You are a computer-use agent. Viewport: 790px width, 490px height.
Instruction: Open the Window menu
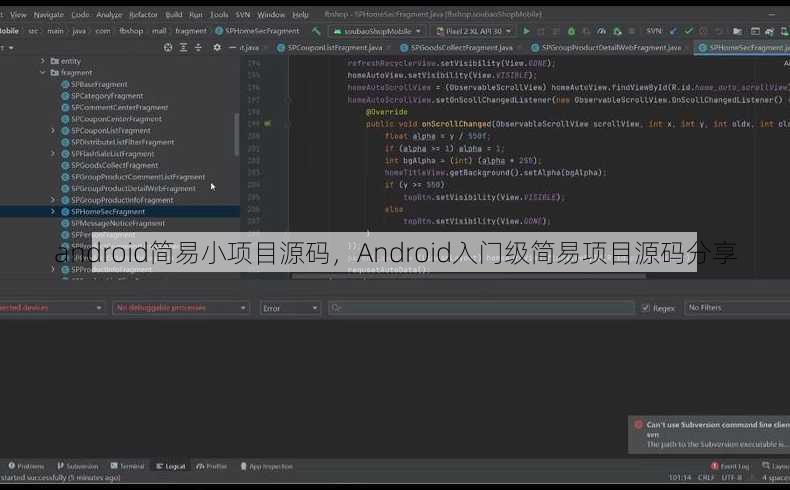pos(271,15)
